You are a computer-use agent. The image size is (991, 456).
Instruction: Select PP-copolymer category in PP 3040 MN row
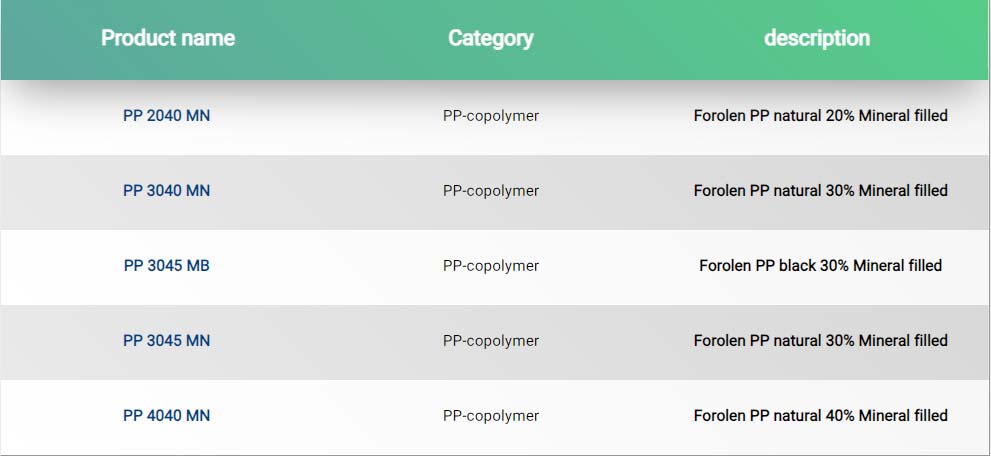(490, 191)
